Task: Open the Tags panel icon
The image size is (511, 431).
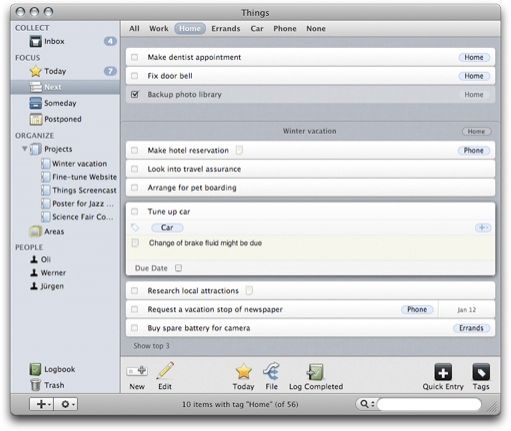Action: click(x=481, y=372)
